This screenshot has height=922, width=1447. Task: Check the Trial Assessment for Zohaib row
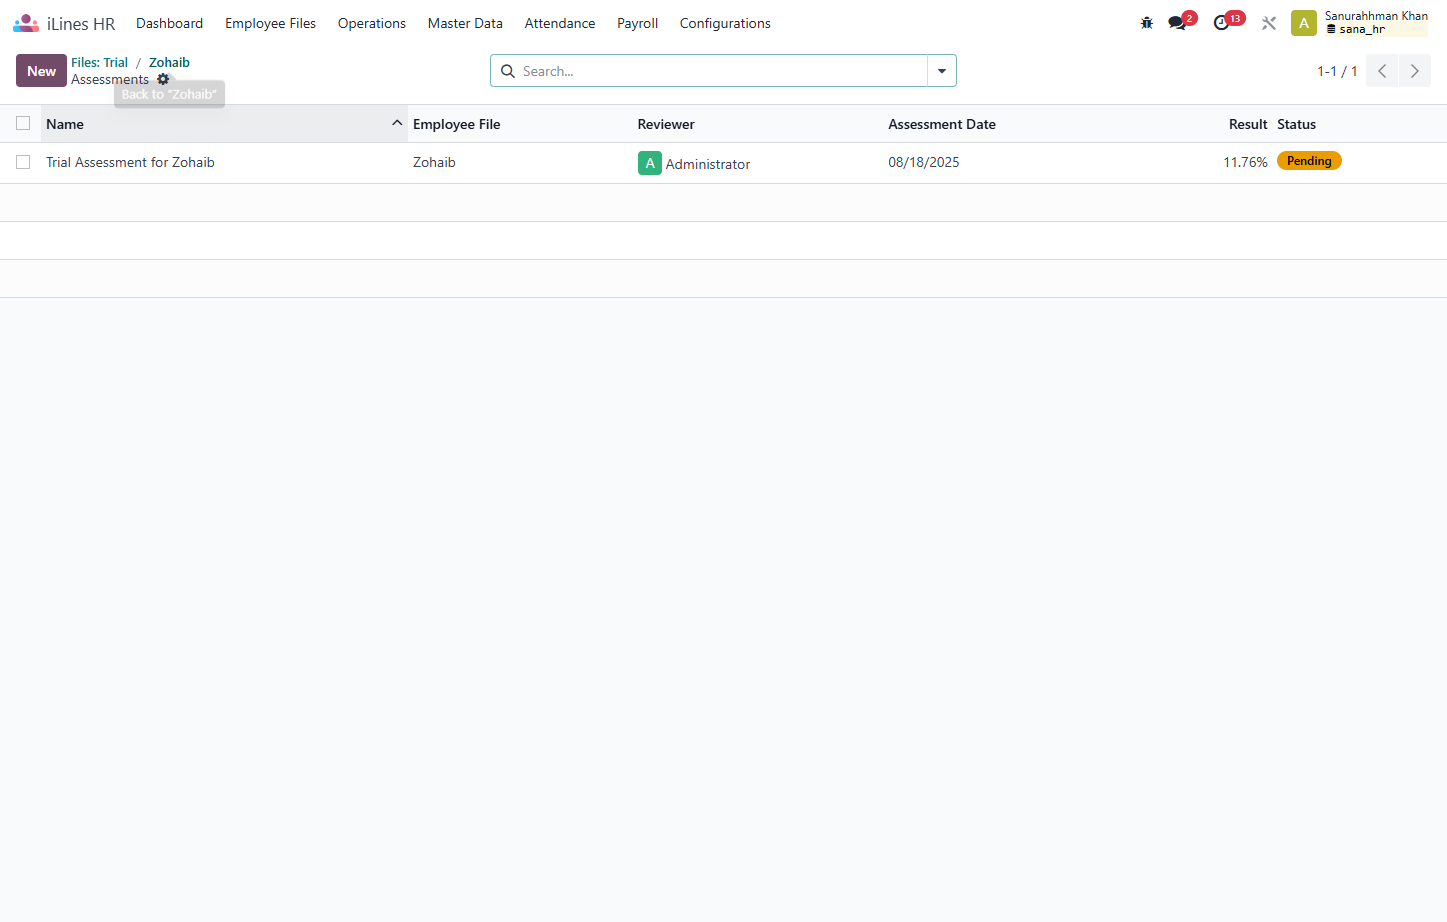click(23, 162)
